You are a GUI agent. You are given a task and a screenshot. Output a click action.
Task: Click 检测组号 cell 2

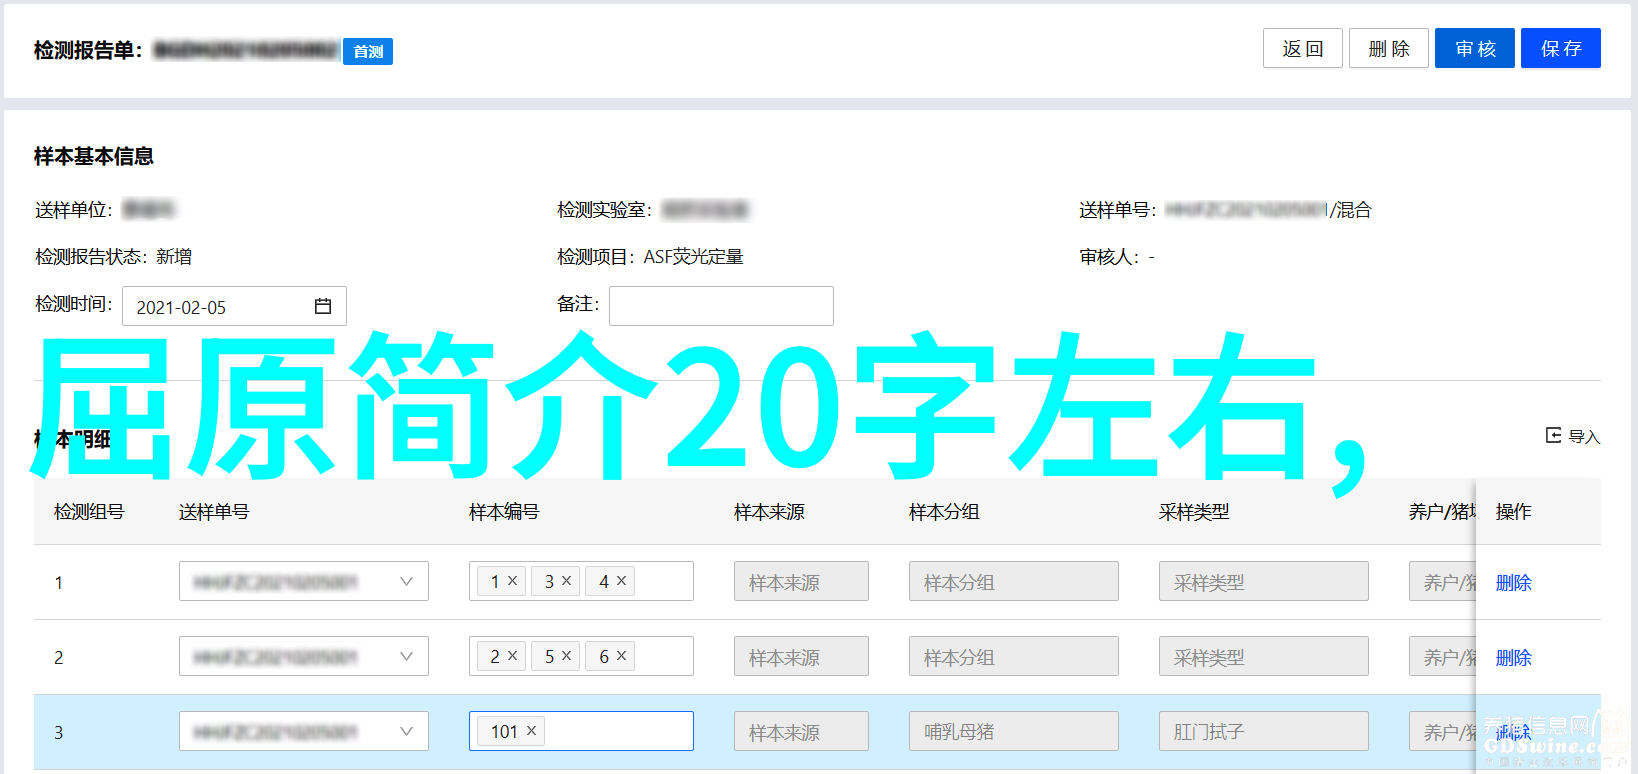[58, 657]
